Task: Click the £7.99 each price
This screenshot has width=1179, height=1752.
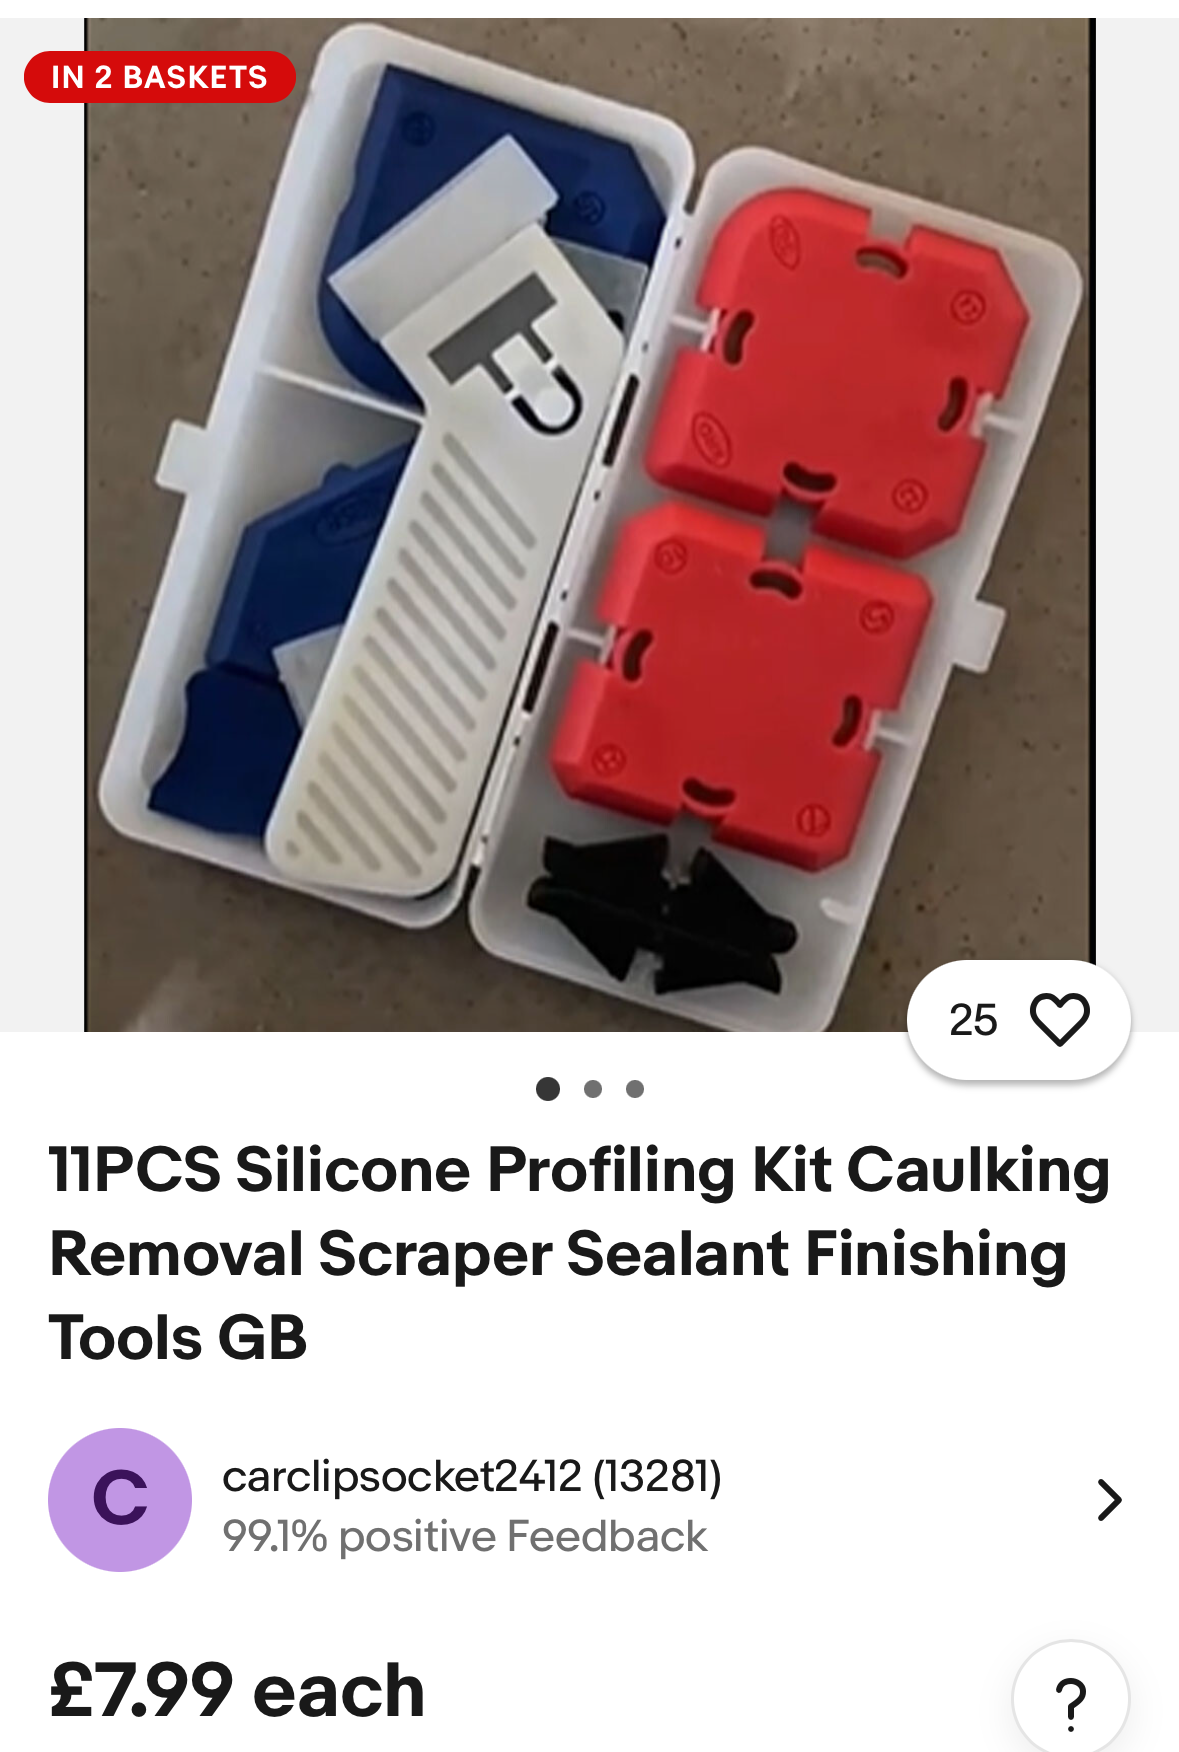Action: click(237, 1690)
